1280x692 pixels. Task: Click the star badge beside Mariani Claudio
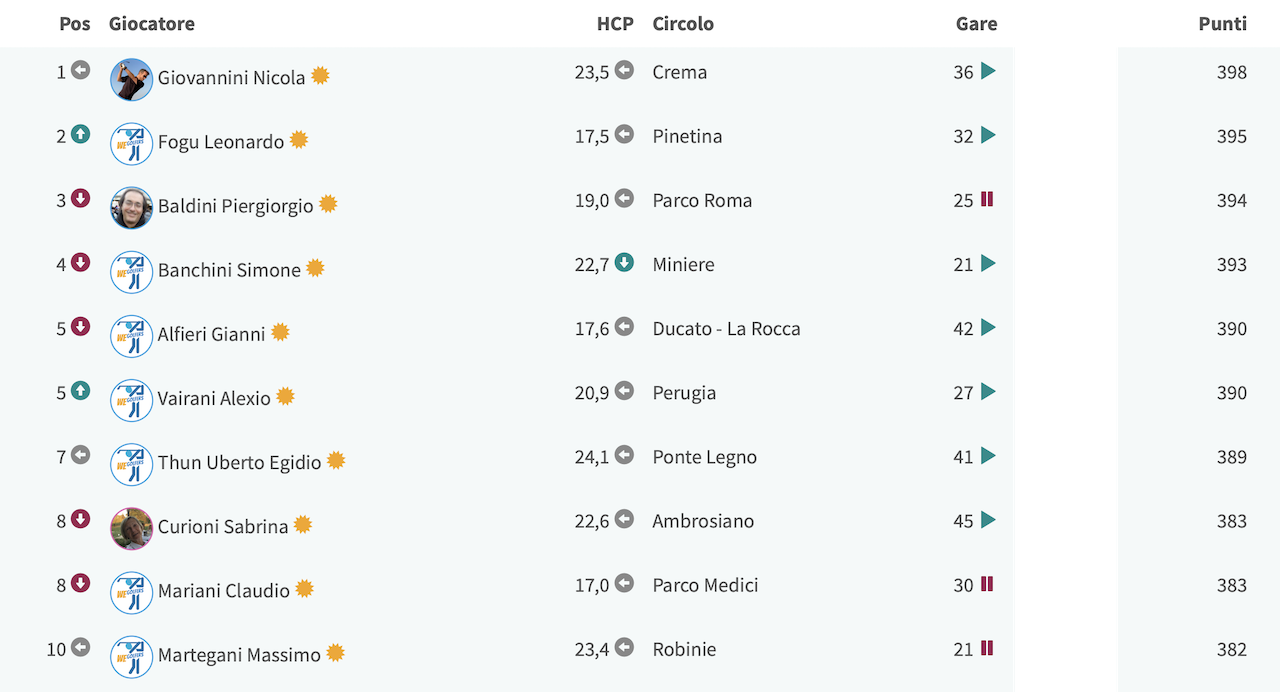click(305, 589)
